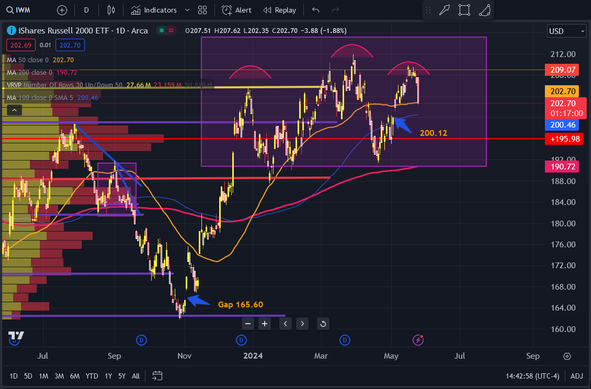Open dividend marker near March
This screenshot has width=591, height=389.
point(344,340)
